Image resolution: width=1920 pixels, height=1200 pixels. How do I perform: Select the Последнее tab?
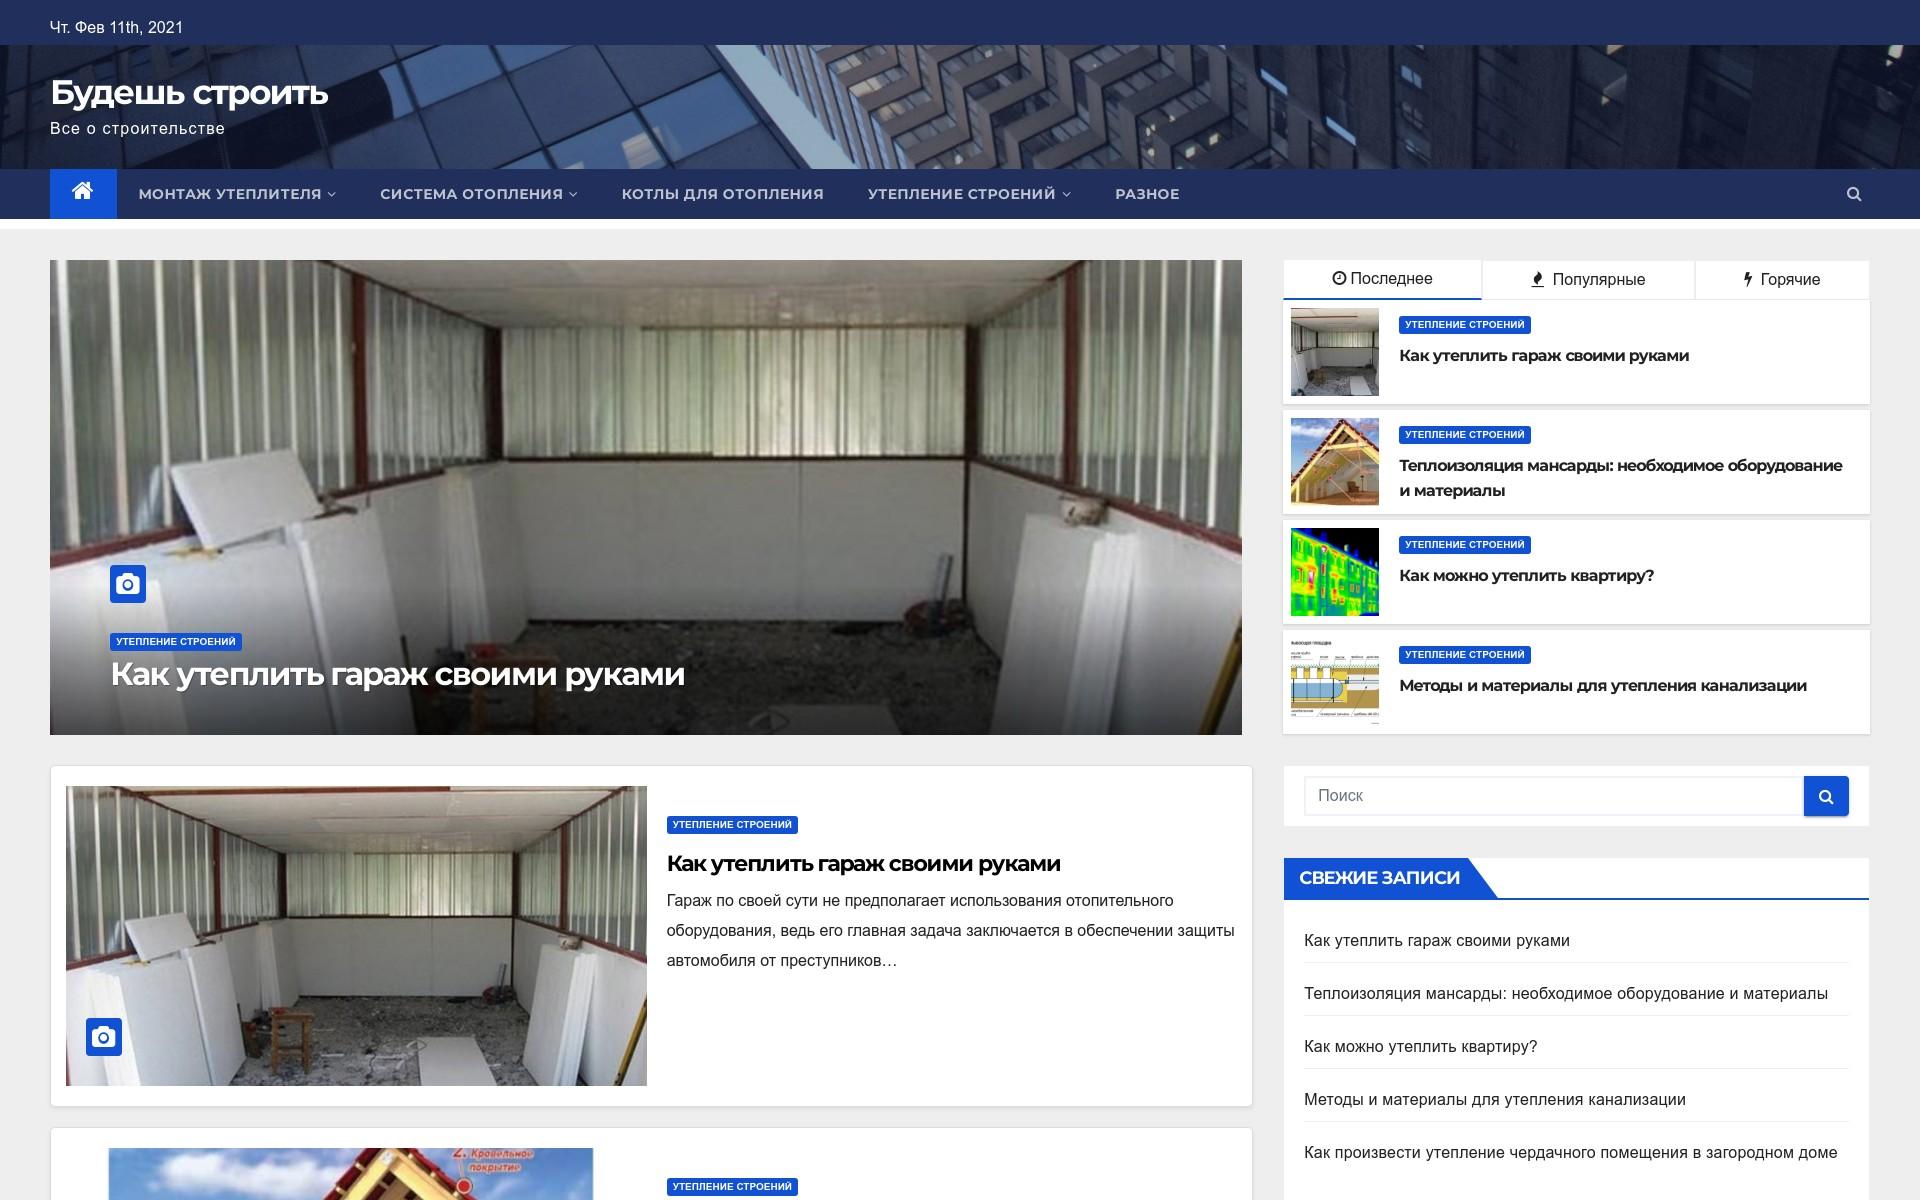pos(1382,279)
